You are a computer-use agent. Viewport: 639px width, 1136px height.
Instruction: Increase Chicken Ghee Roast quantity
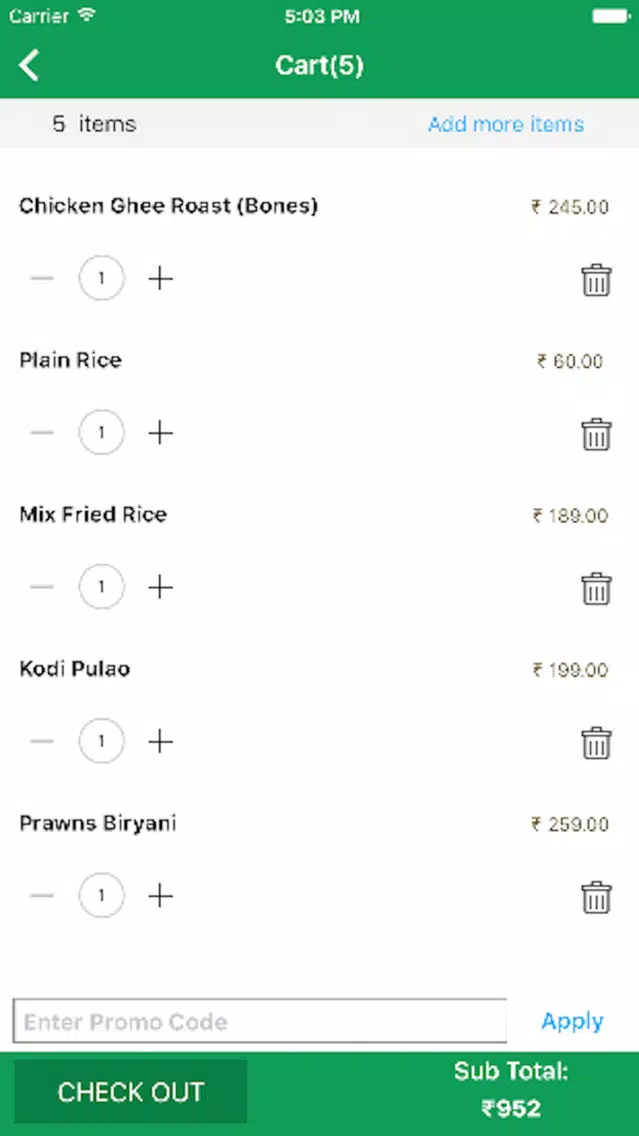[x=161, y=278]
